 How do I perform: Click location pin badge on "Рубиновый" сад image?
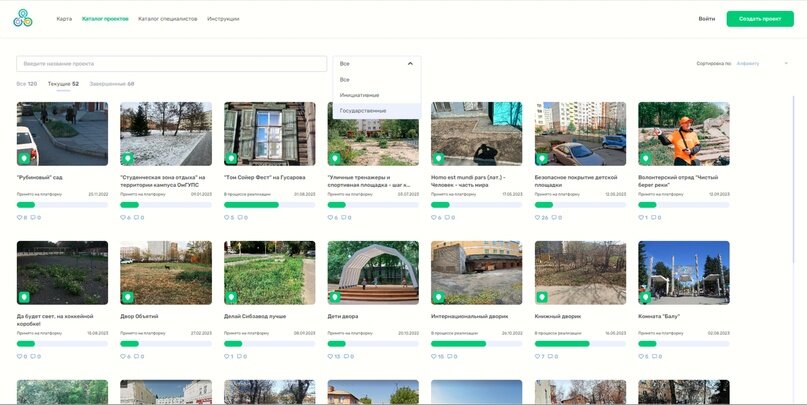click(24, 158)
